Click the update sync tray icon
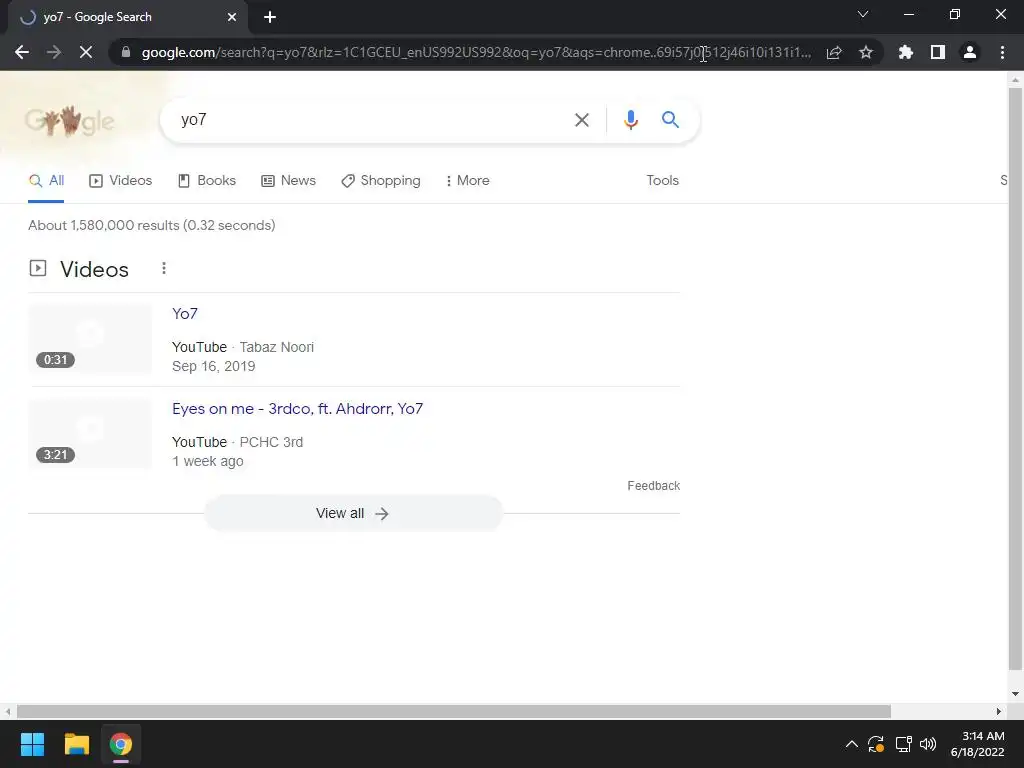 point(876,744)
